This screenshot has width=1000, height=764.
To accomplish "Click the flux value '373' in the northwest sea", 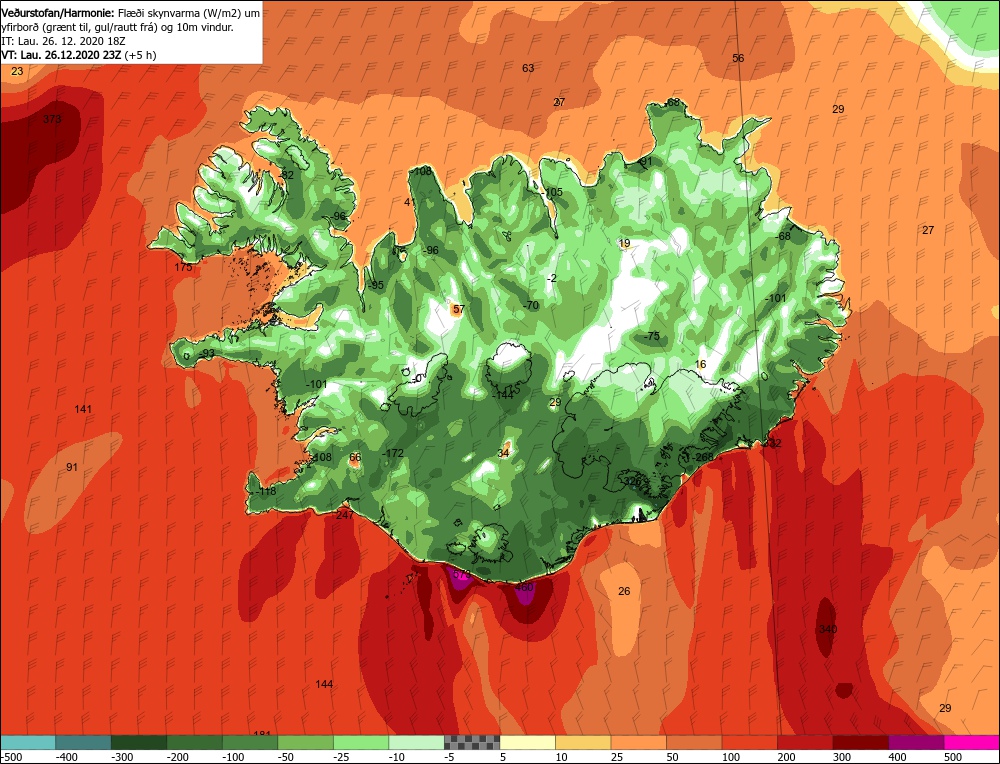I will (x=52, y=119).
